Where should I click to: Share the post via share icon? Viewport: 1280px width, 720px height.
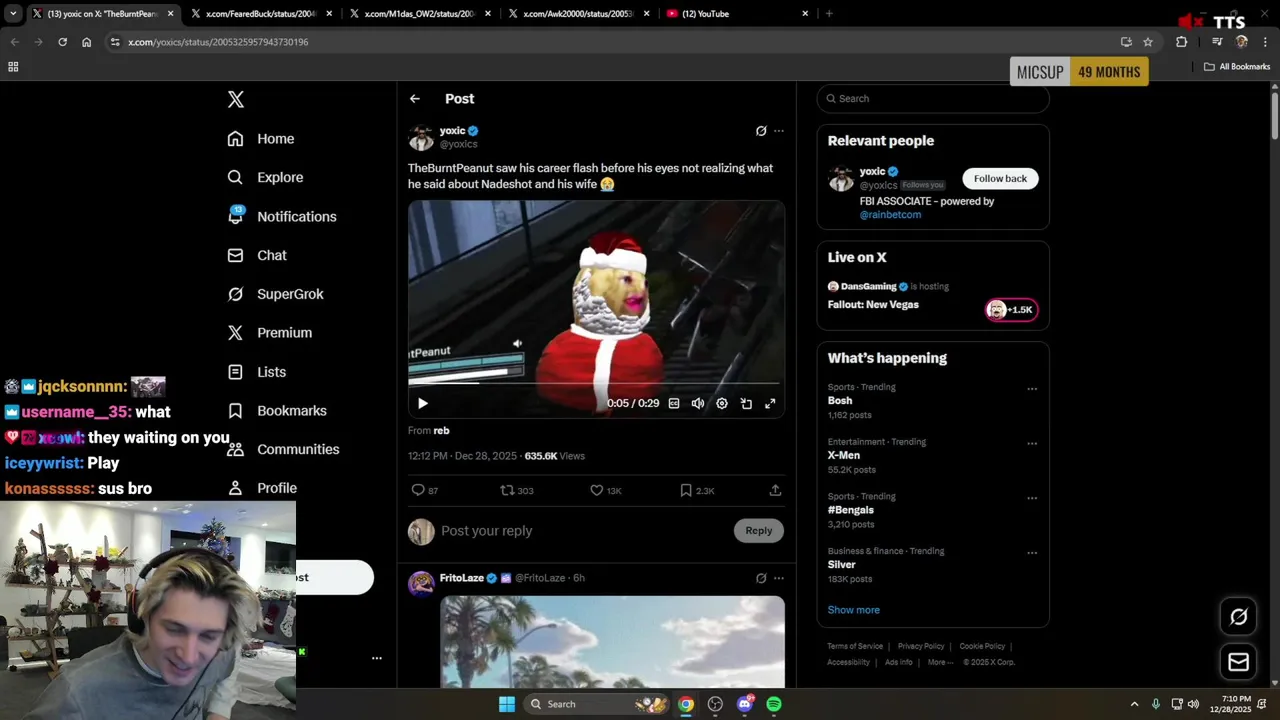pyautogui.click(x=775, y=490)
